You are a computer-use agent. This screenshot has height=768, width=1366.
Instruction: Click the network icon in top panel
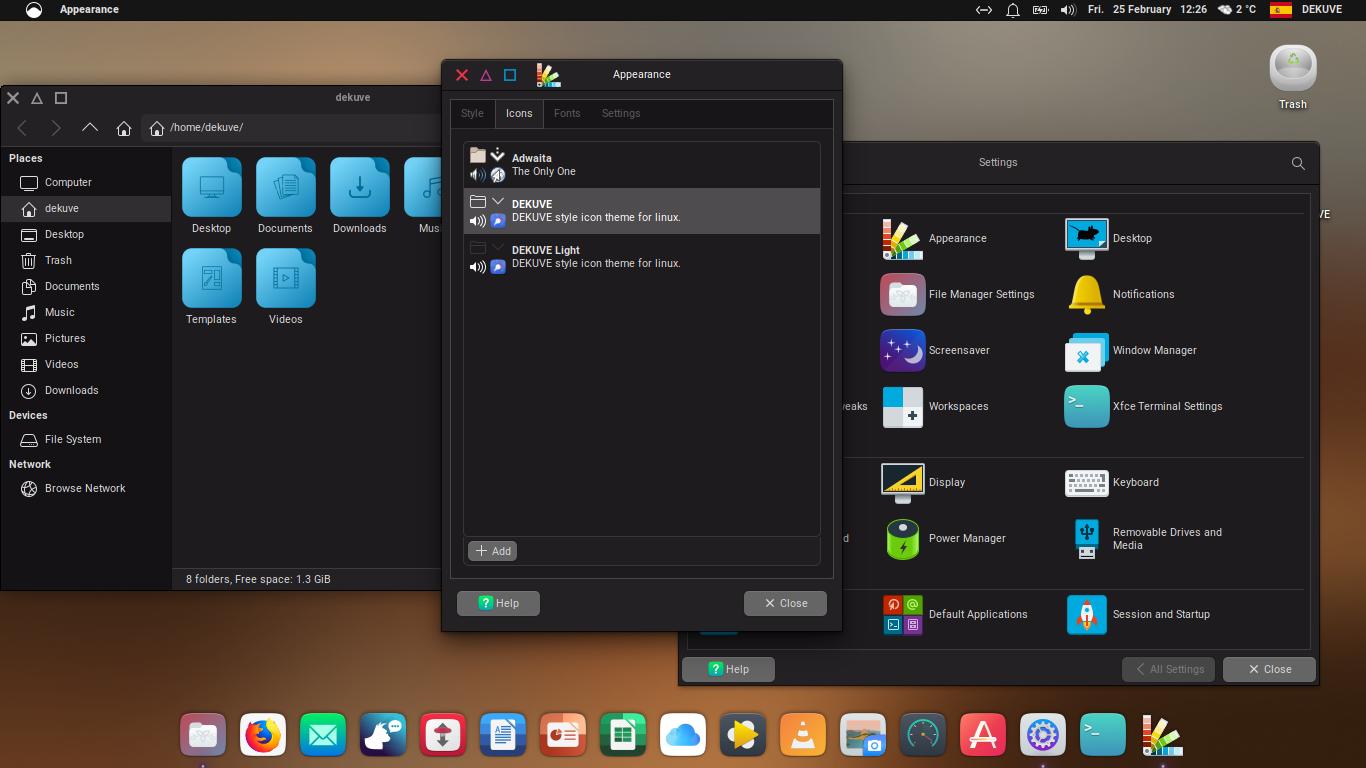[984, 10]
